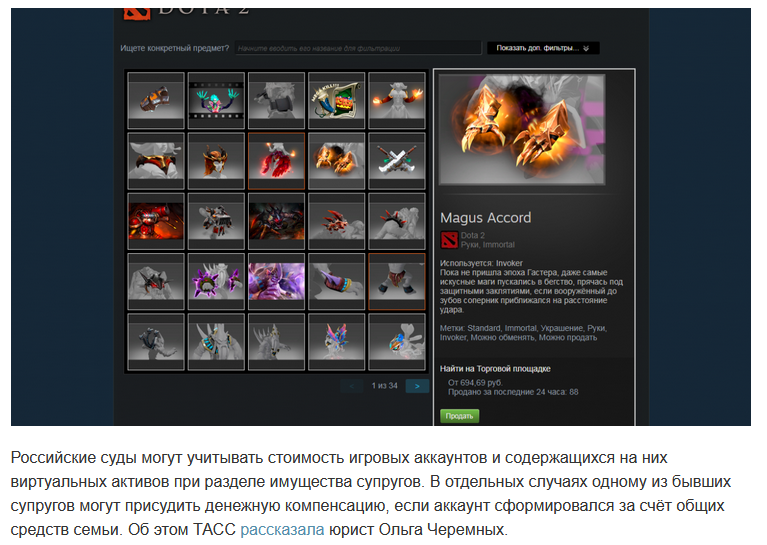Screen dimensions: 767x545
Task: Select the dark mask with red eyes item
Action: tap(156, 281)
